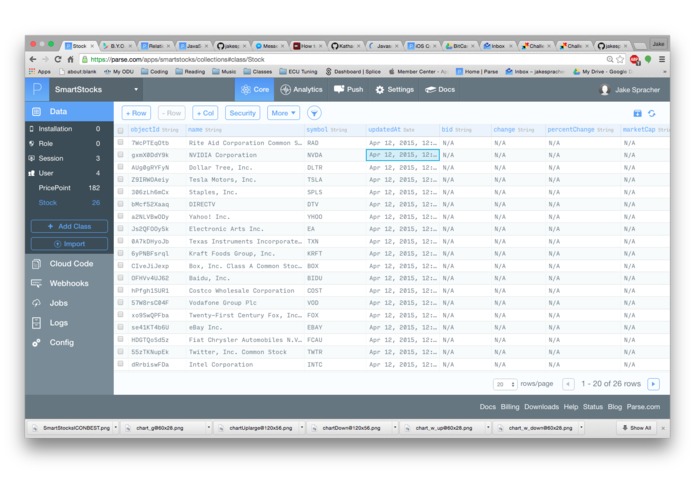This screenshot has width=695, height=494.
Task: Click the Import button
Action: 69,244
